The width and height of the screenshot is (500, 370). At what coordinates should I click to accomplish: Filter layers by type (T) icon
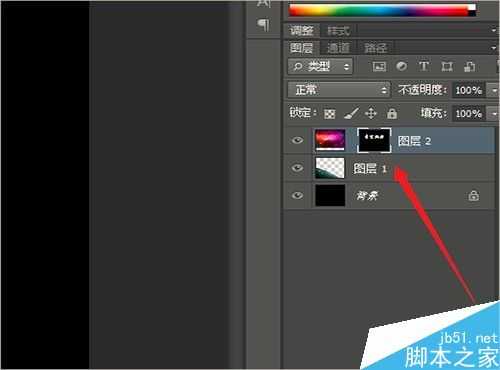(x=424, y=66)
